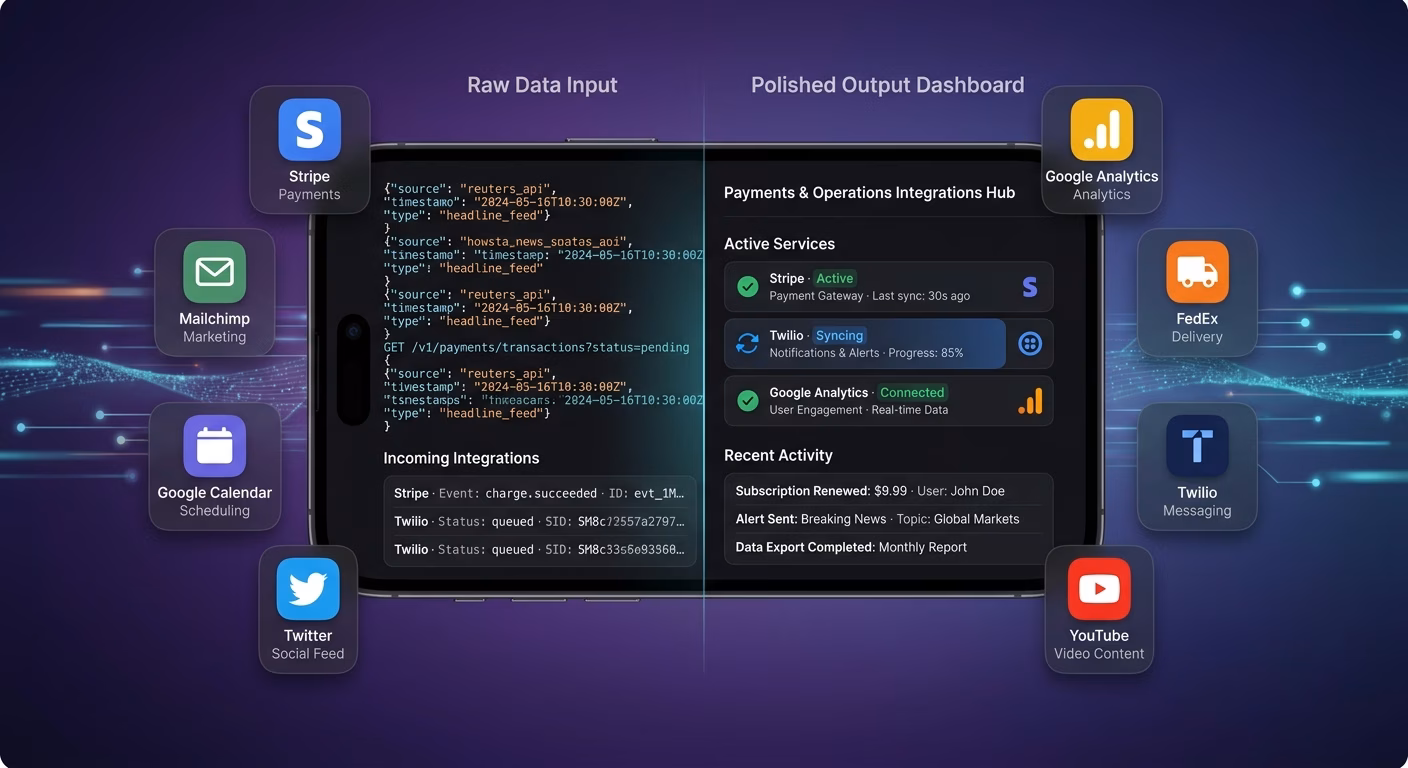This screenshot has height=768, width=1408.
Task: Select the Polished Output Dashboard heading
Action: (x=888, y=85)
